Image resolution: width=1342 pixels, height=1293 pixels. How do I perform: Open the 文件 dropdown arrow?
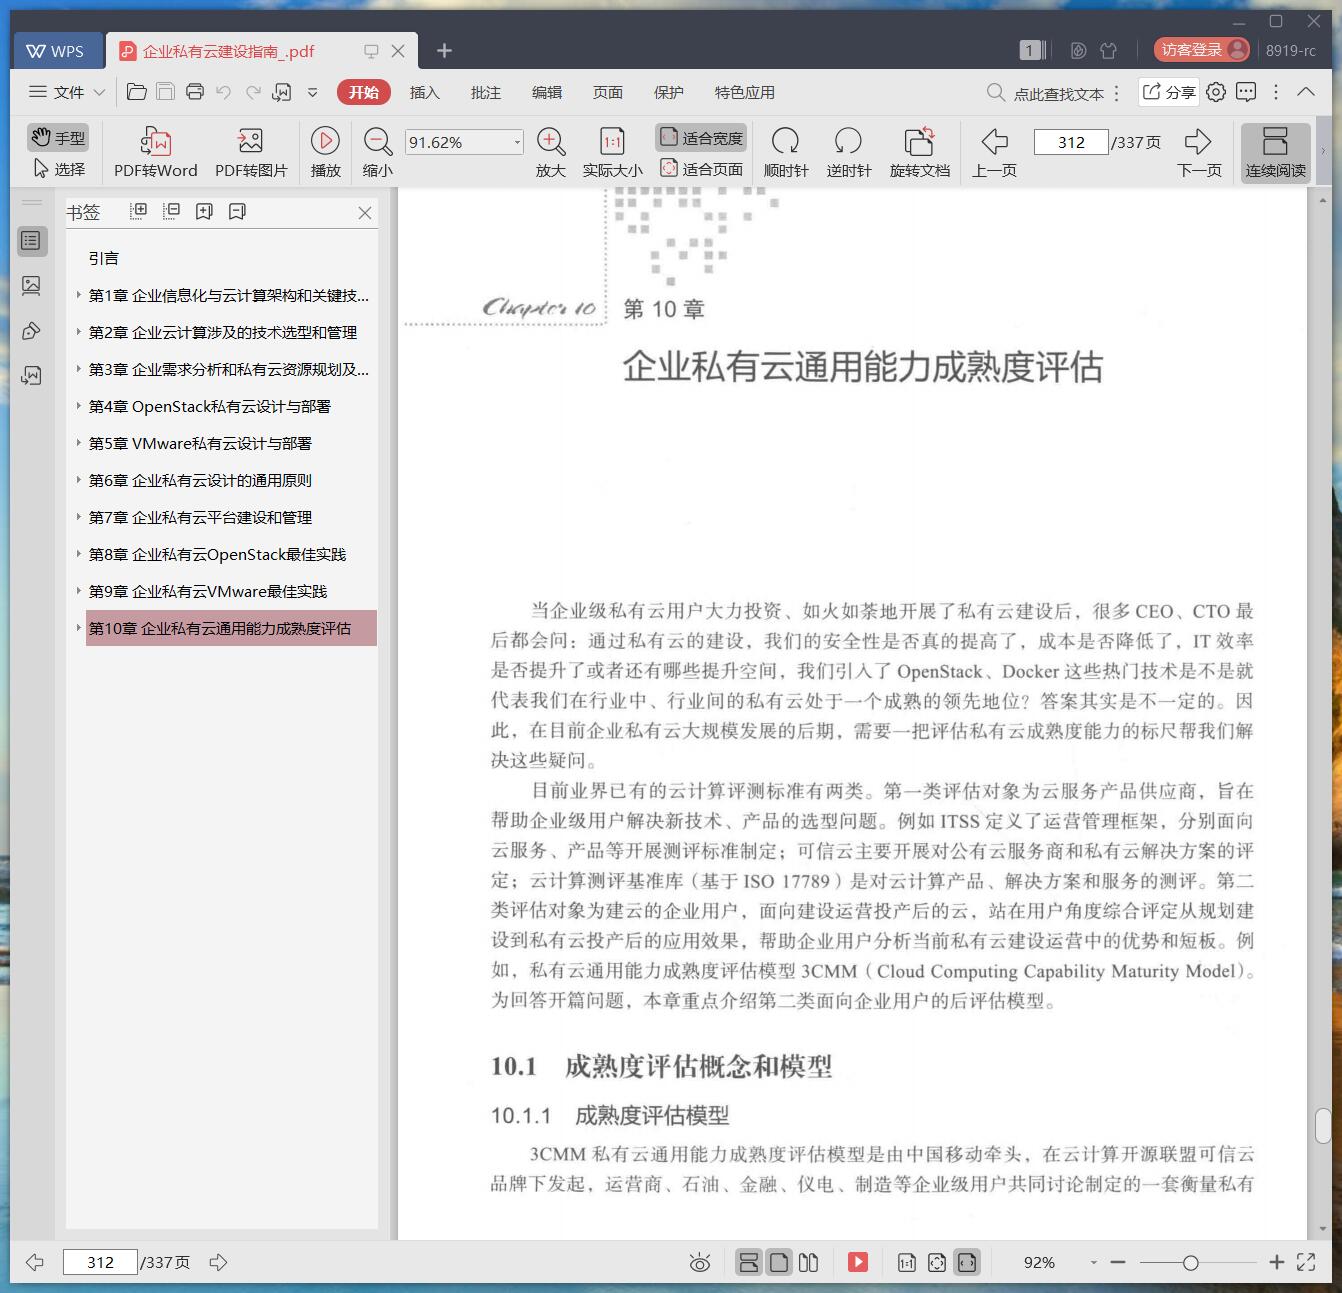[x=99, y=92]
